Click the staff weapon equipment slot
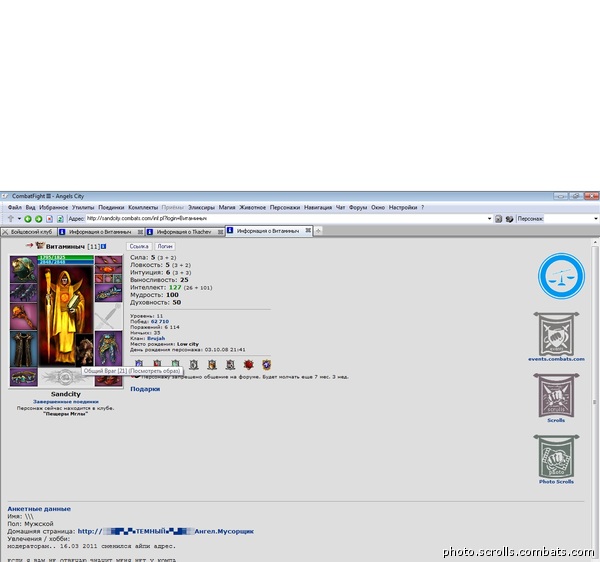 coord(23,316)
